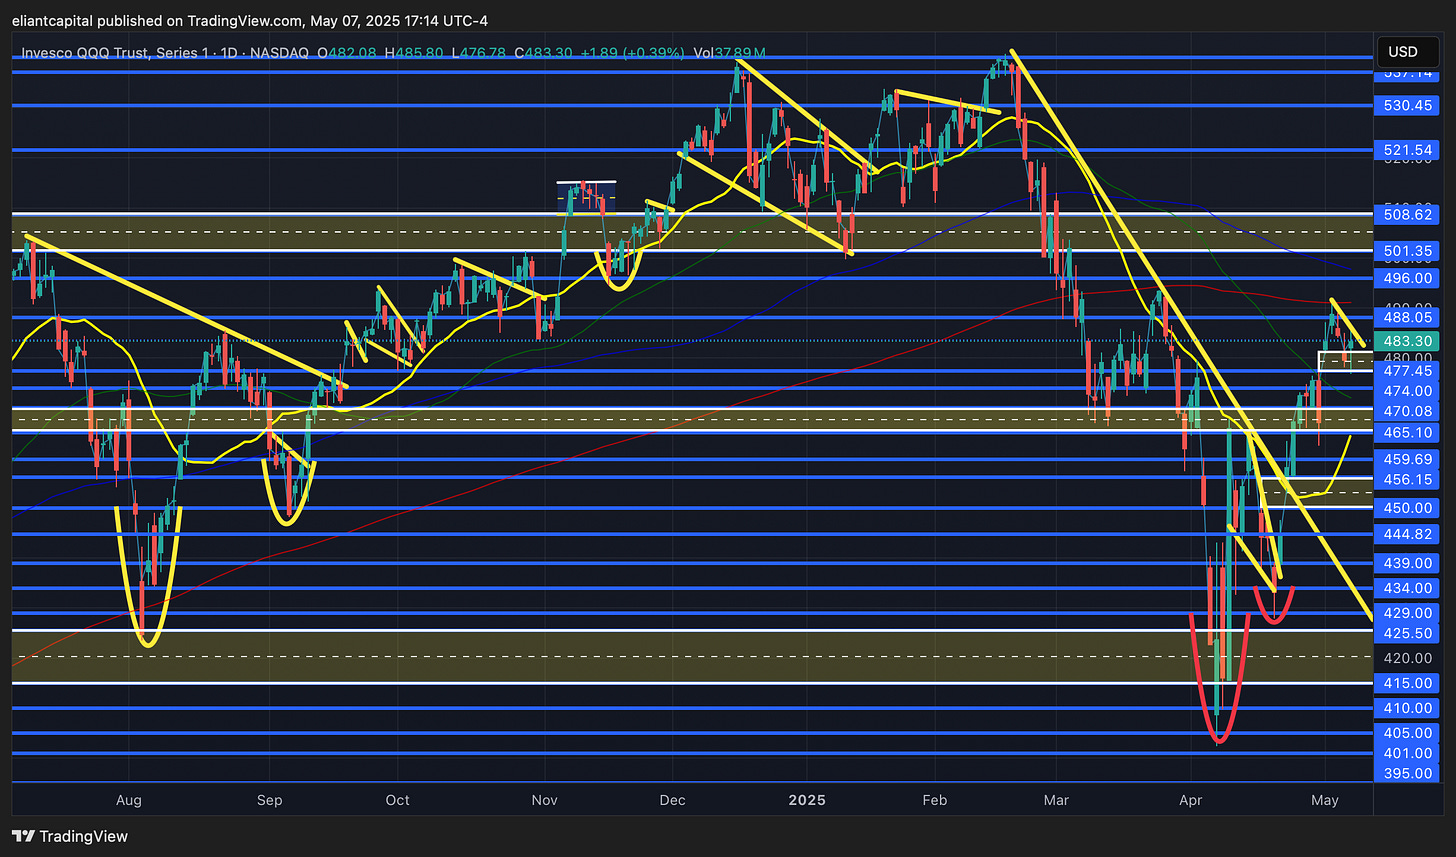Select the 508.62 price label

pyautogui.click(x=1407, y=214)
